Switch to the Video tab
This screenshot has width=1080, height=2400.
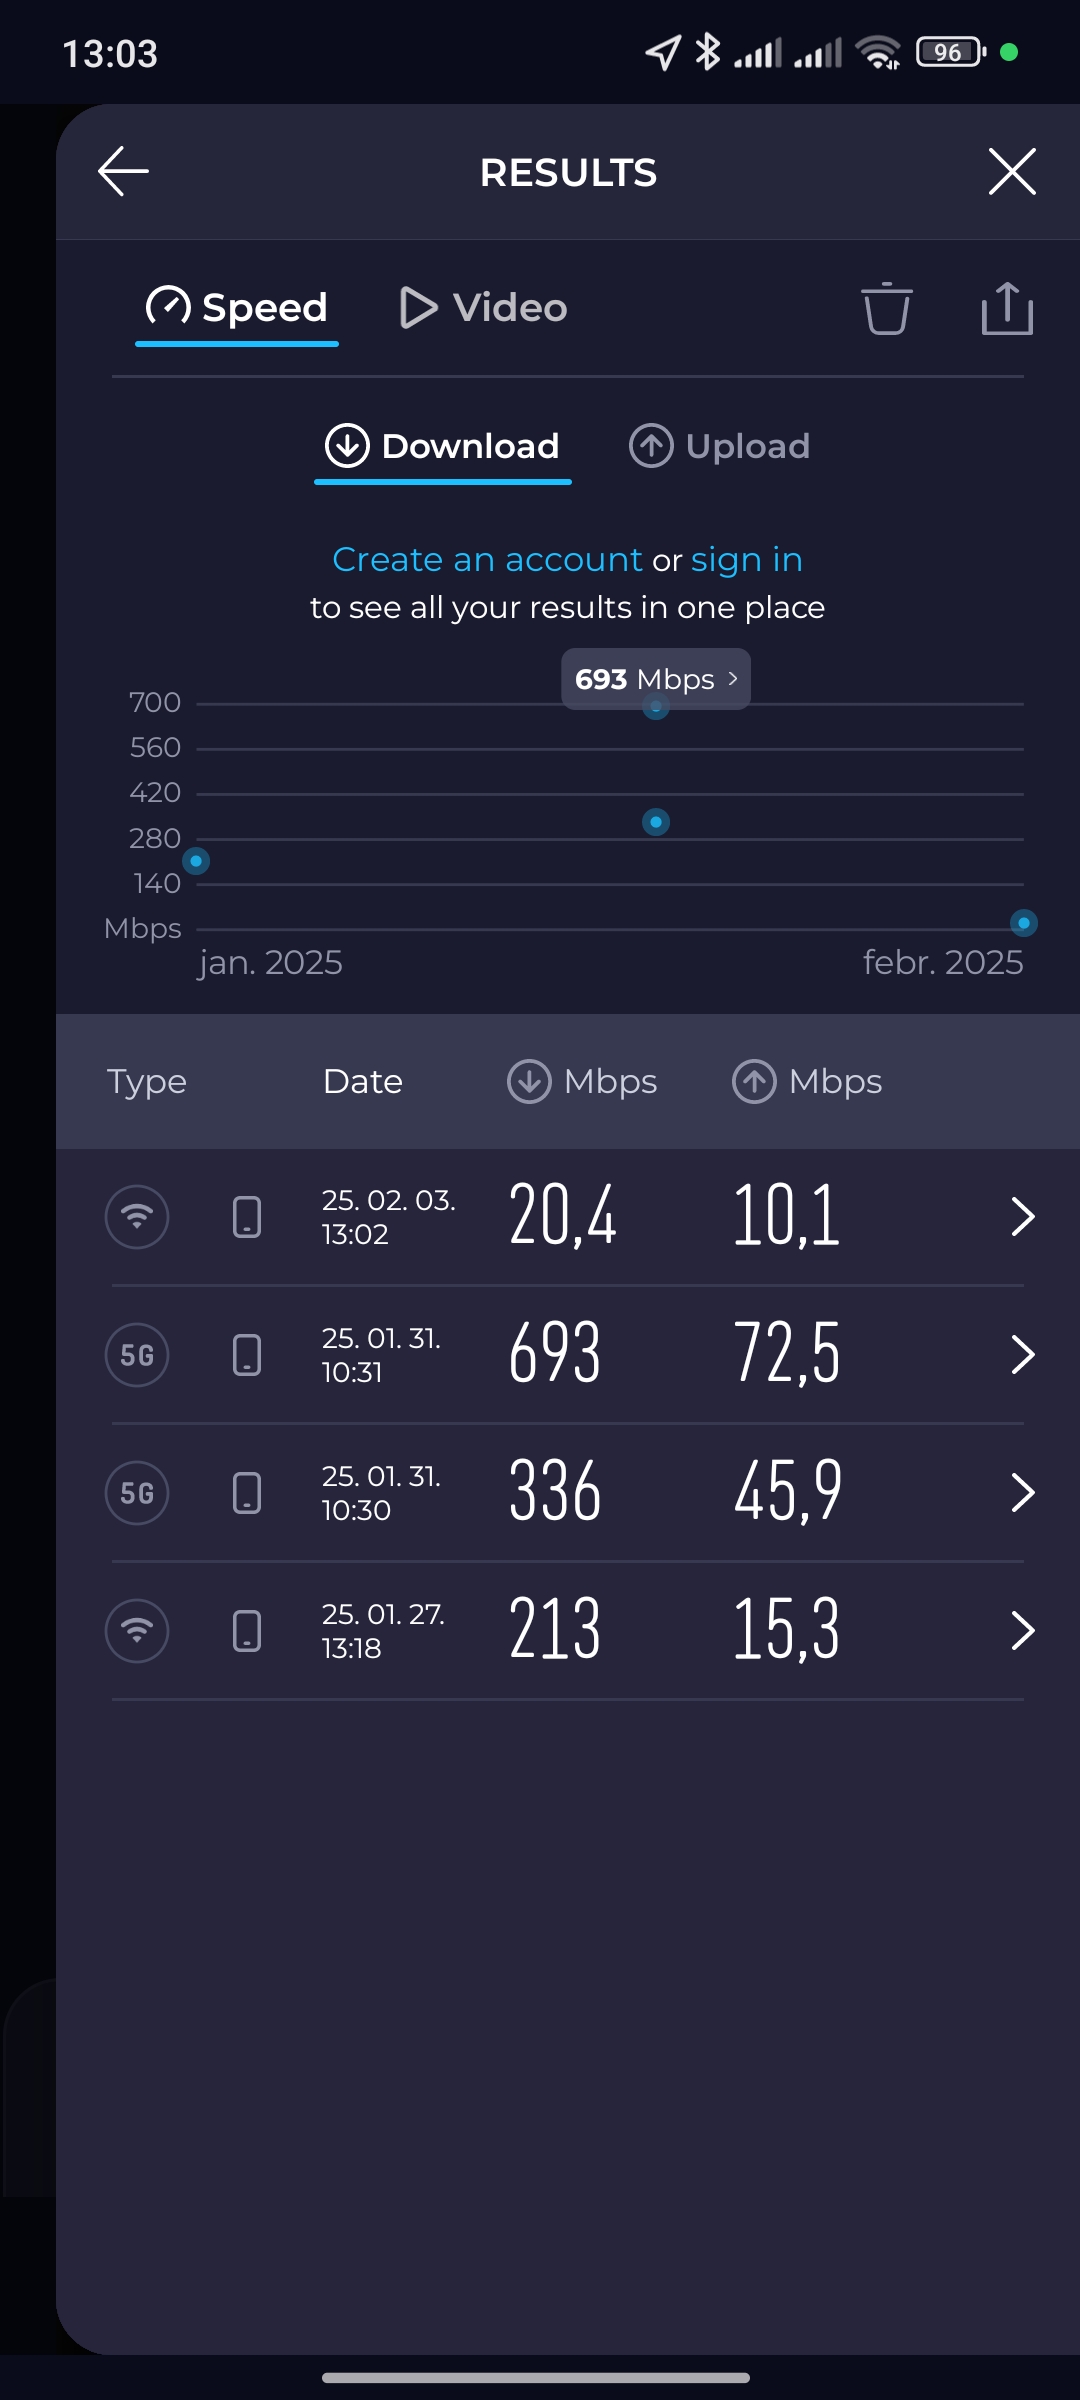click(x=483, y=308)
